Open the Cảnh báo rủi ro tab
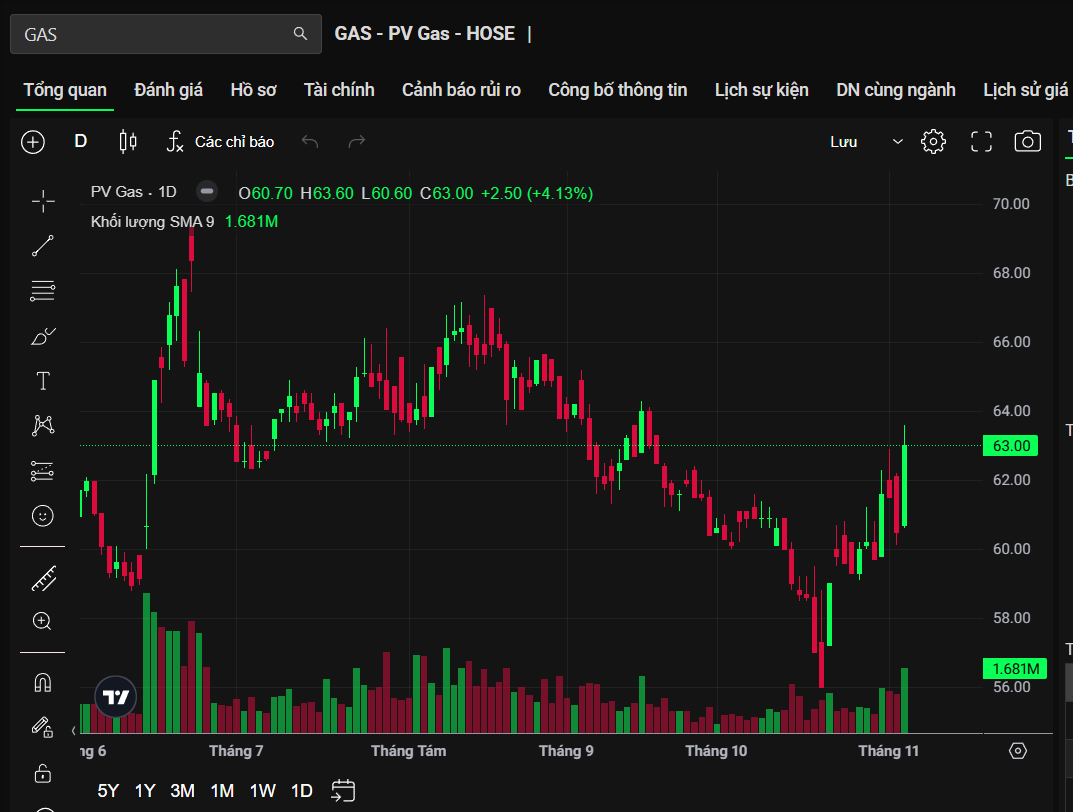 [x=461, y=90]
